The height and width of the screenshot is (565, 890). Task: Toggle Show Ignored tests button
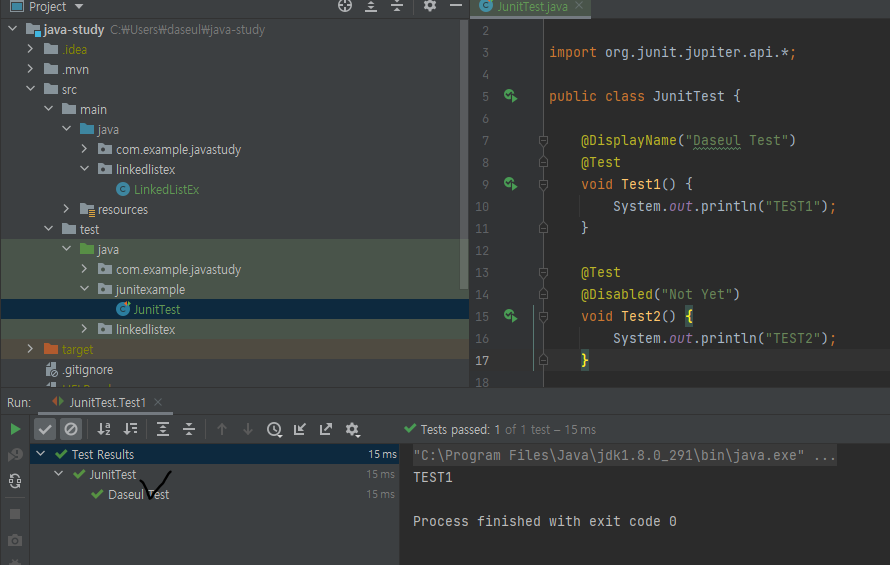(x=71, y=429)
